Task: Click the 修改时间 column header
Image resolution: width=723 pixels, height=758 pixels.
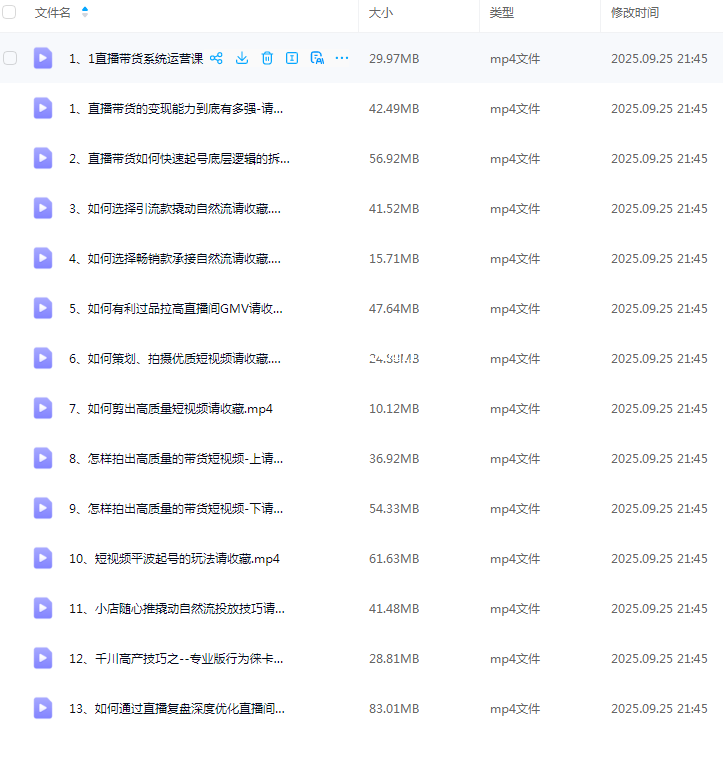Action: pos(635,13)
